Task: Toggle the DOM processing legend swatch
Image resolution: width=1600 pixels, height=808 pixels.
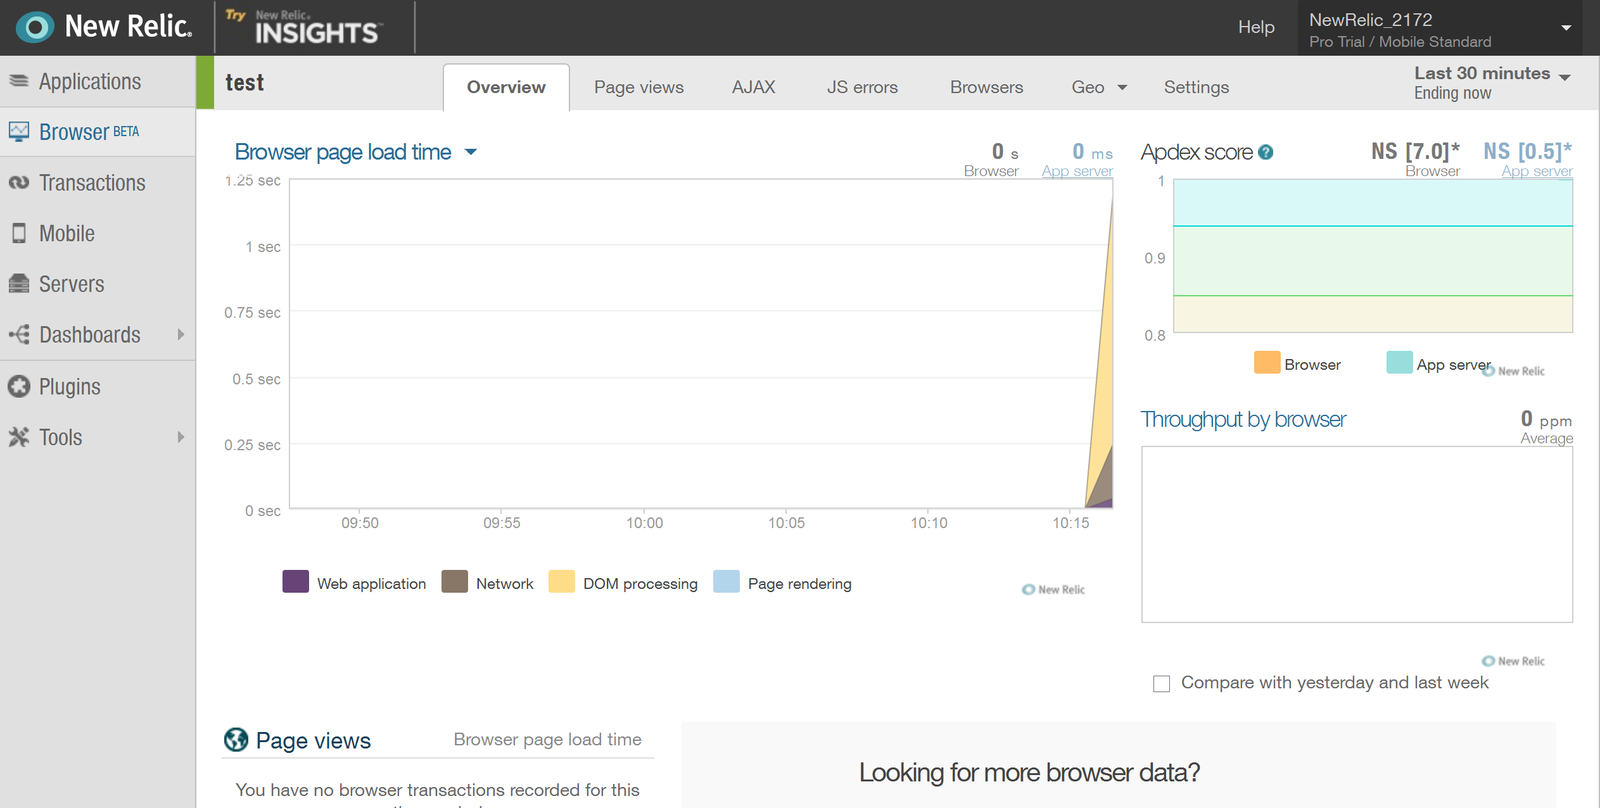Action: tap(562, 582)
